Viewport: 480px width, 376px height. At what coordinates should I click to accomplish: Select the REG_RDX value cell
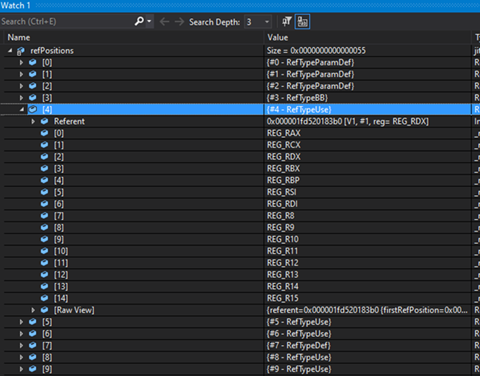pyautogui.click(x=284, y=157)
